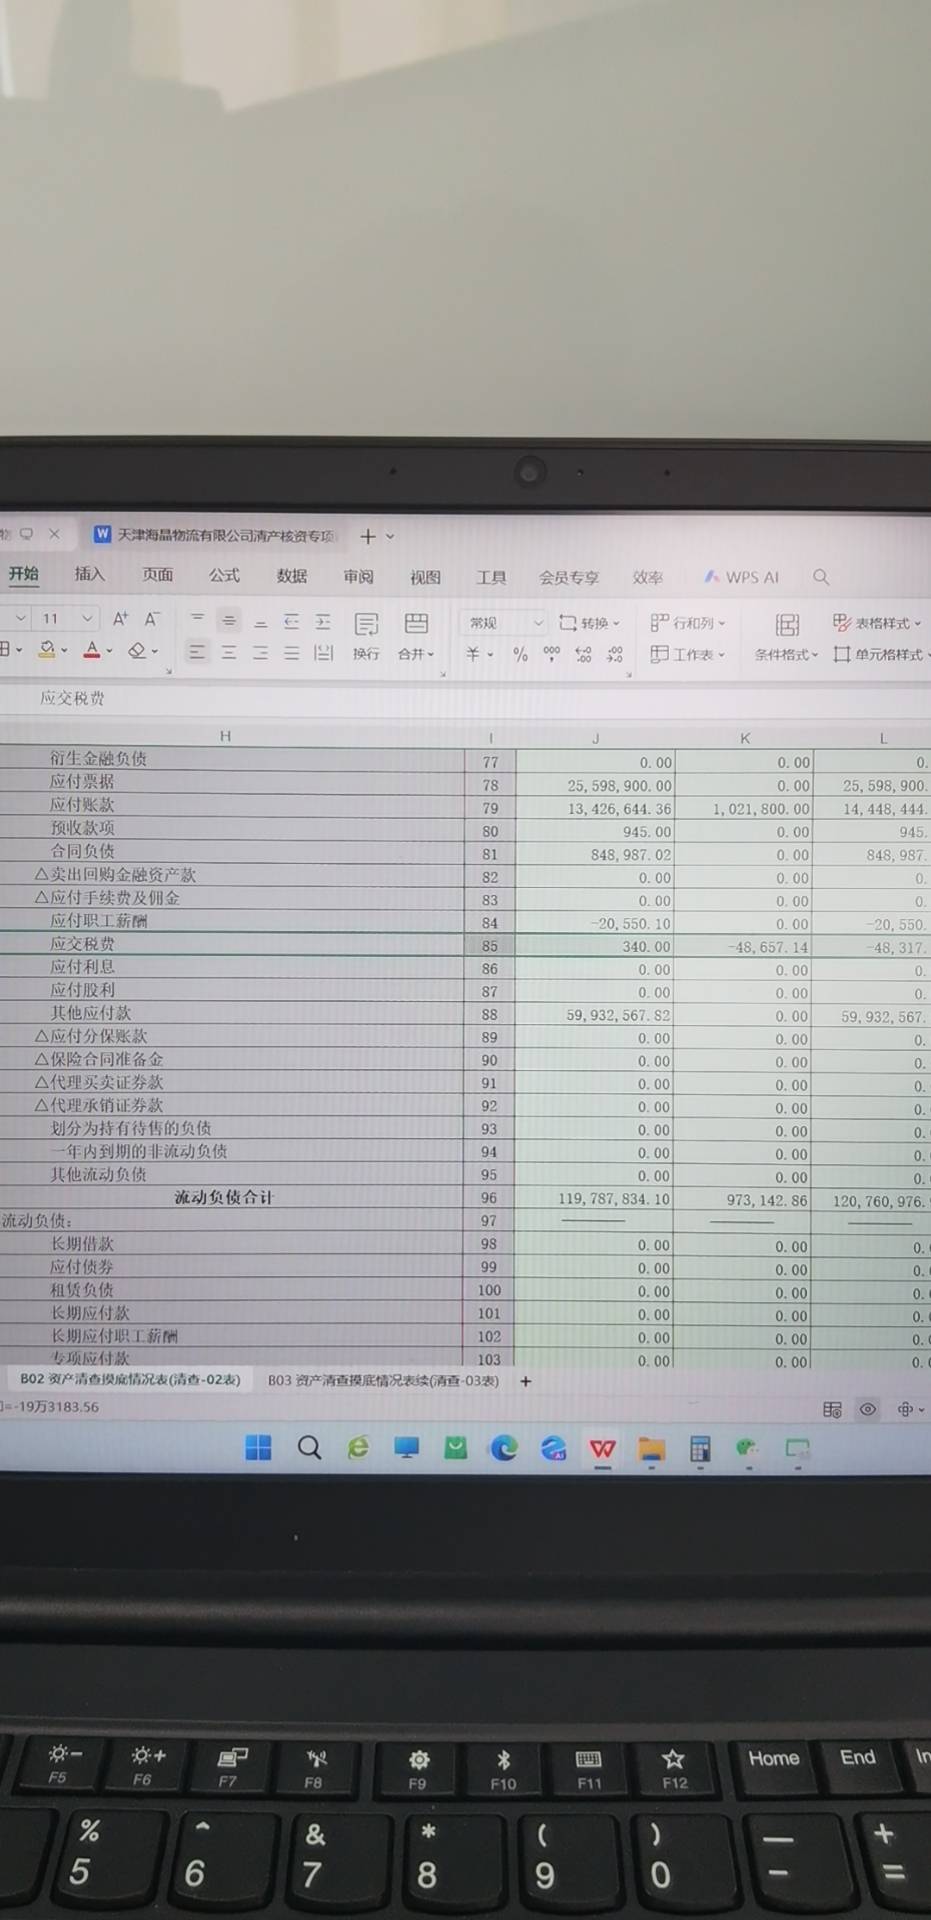The height and width of the screenshot is (1920, 931).
Task: Increase font size with the A+ icon
Action: [120, 619]
